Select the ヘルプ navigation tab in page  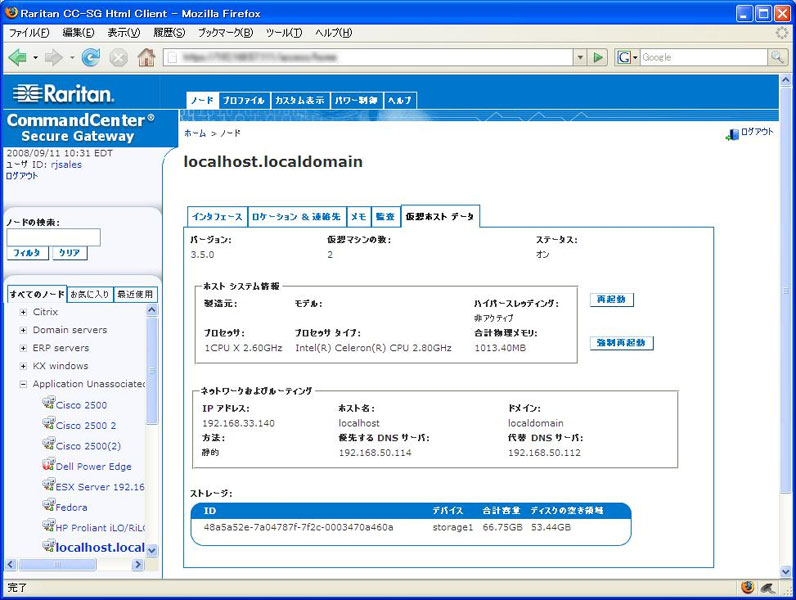coord(400,100)
